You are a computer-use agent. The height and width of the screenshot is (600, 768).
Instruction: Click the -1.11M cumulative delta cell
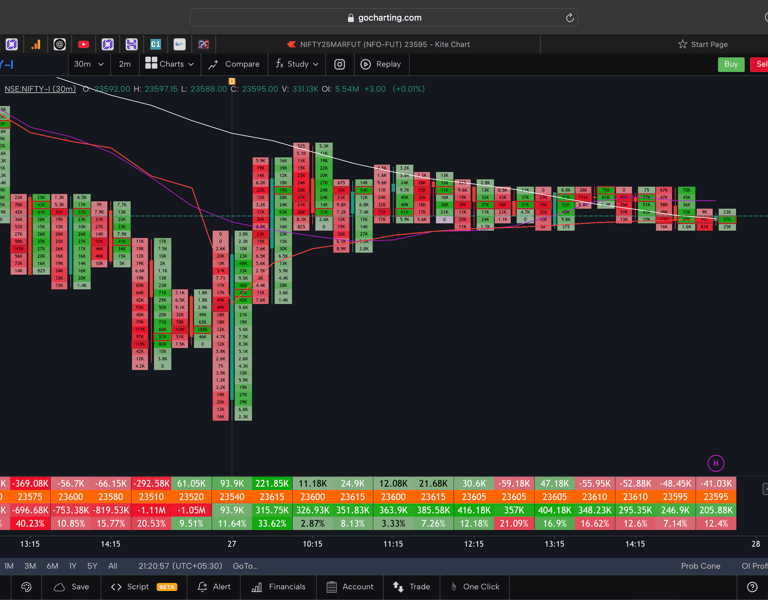coord(151,510)
